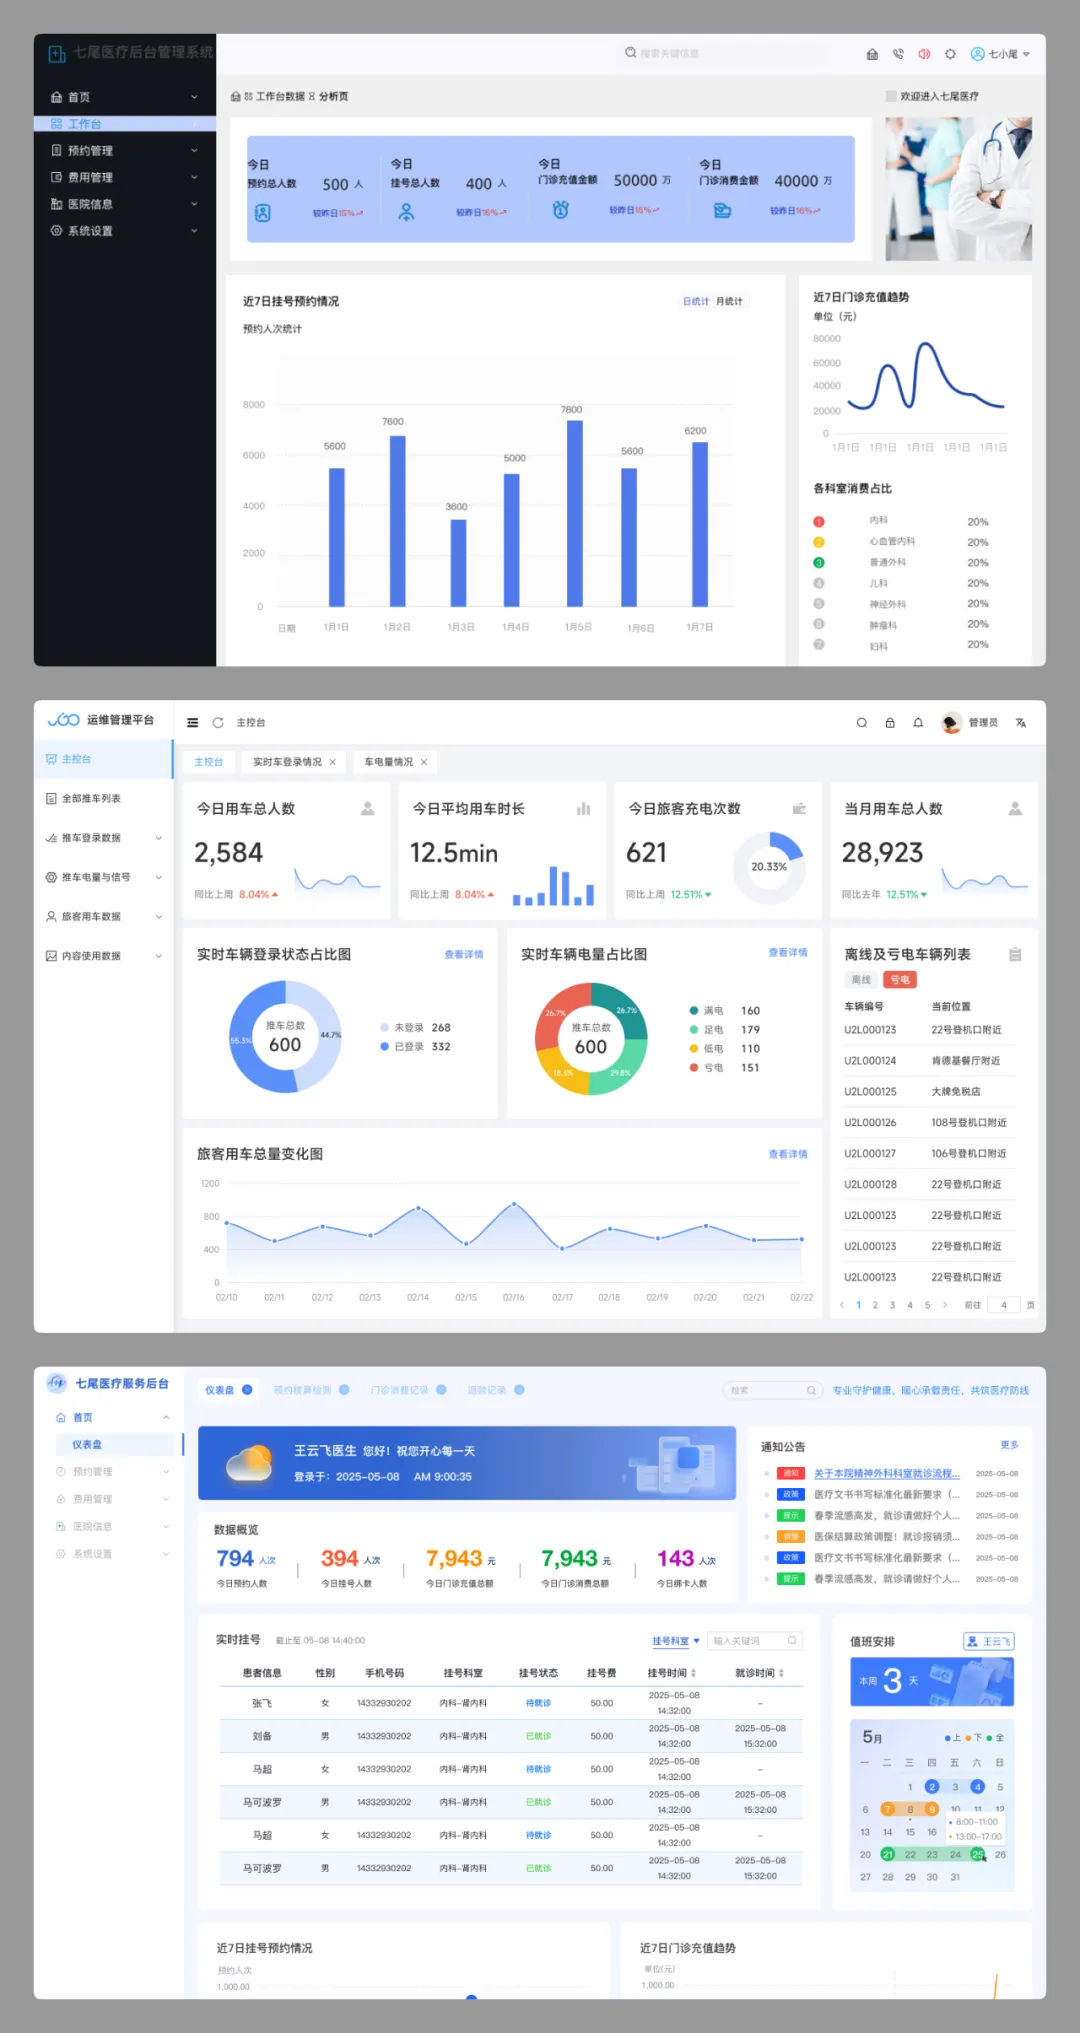This screenshot has height=2033, width=1080.
Task: Click the search magnifier icon in operations header
Action: (861, 722)
